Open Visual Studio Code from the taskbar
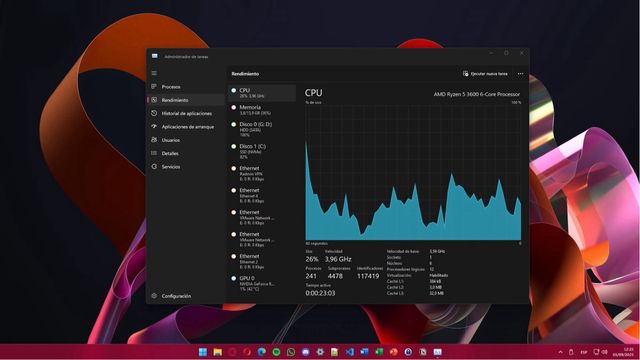640x360 pixels. tap(350, 352)
